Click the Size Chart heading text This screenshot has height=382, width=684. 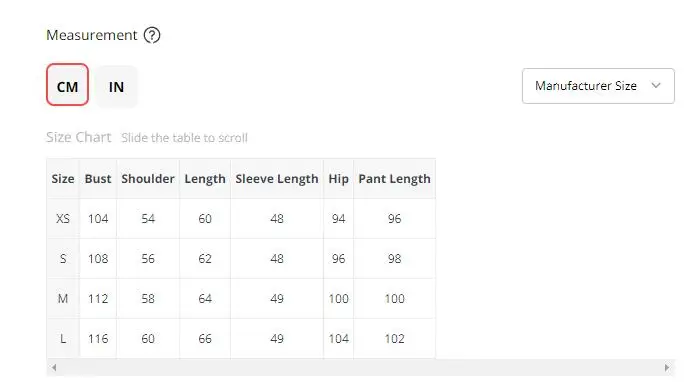coord(79,137)
